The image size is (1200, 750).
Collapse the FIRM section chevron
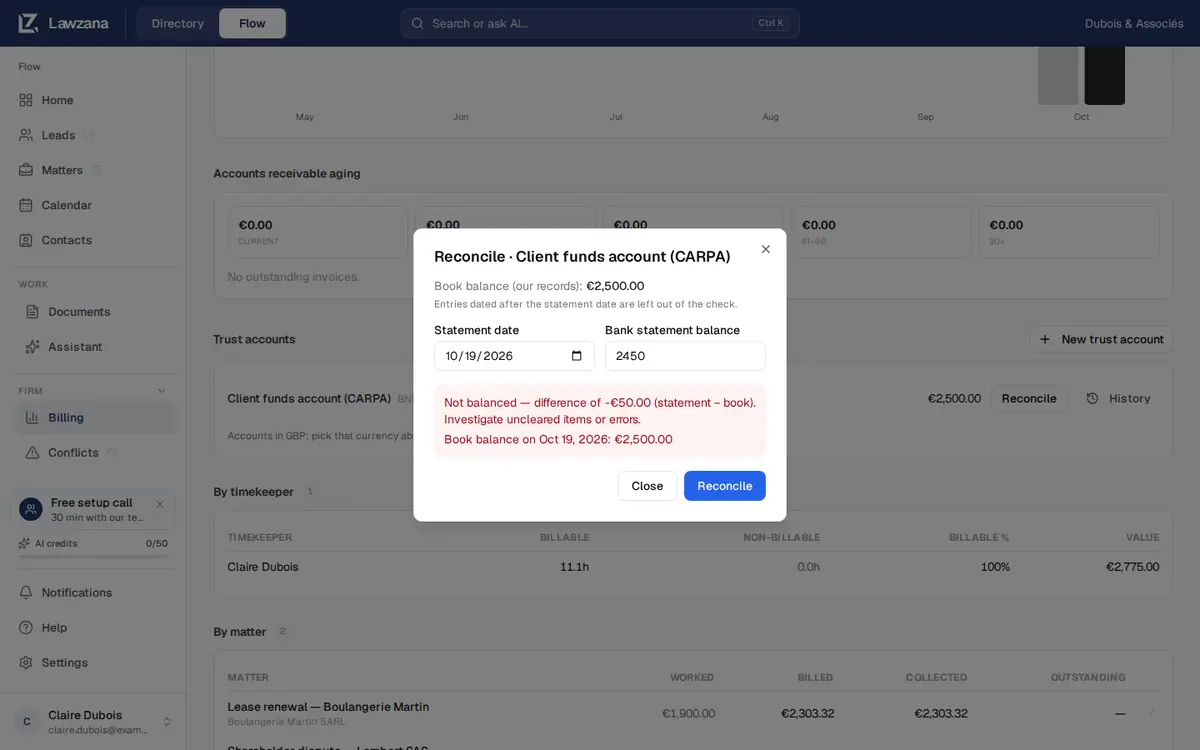pos(162,391)
